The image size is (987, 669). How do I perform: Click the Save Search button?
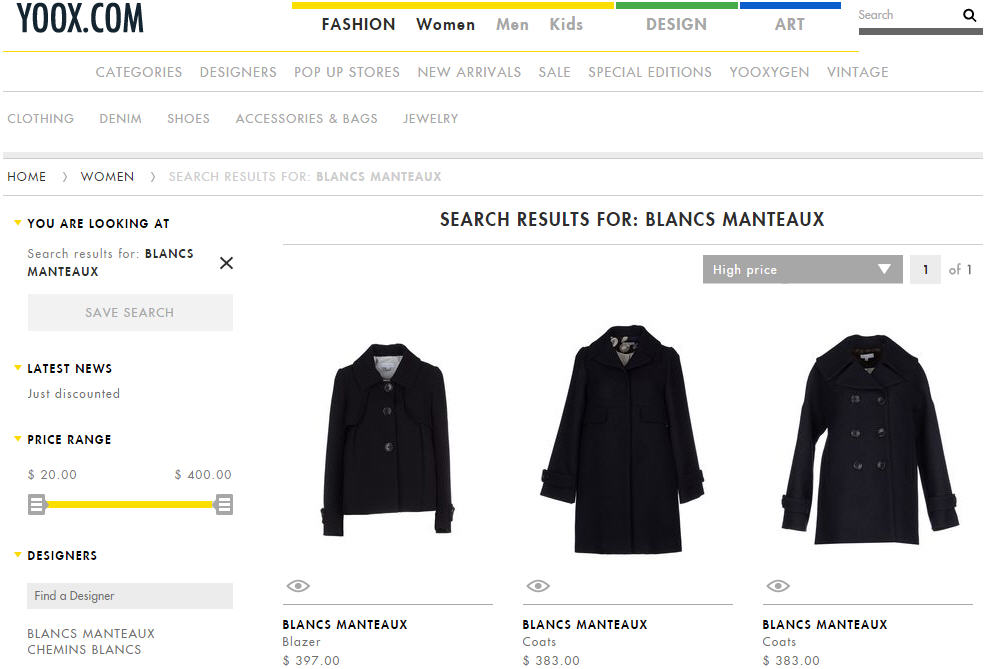[130, 313]
